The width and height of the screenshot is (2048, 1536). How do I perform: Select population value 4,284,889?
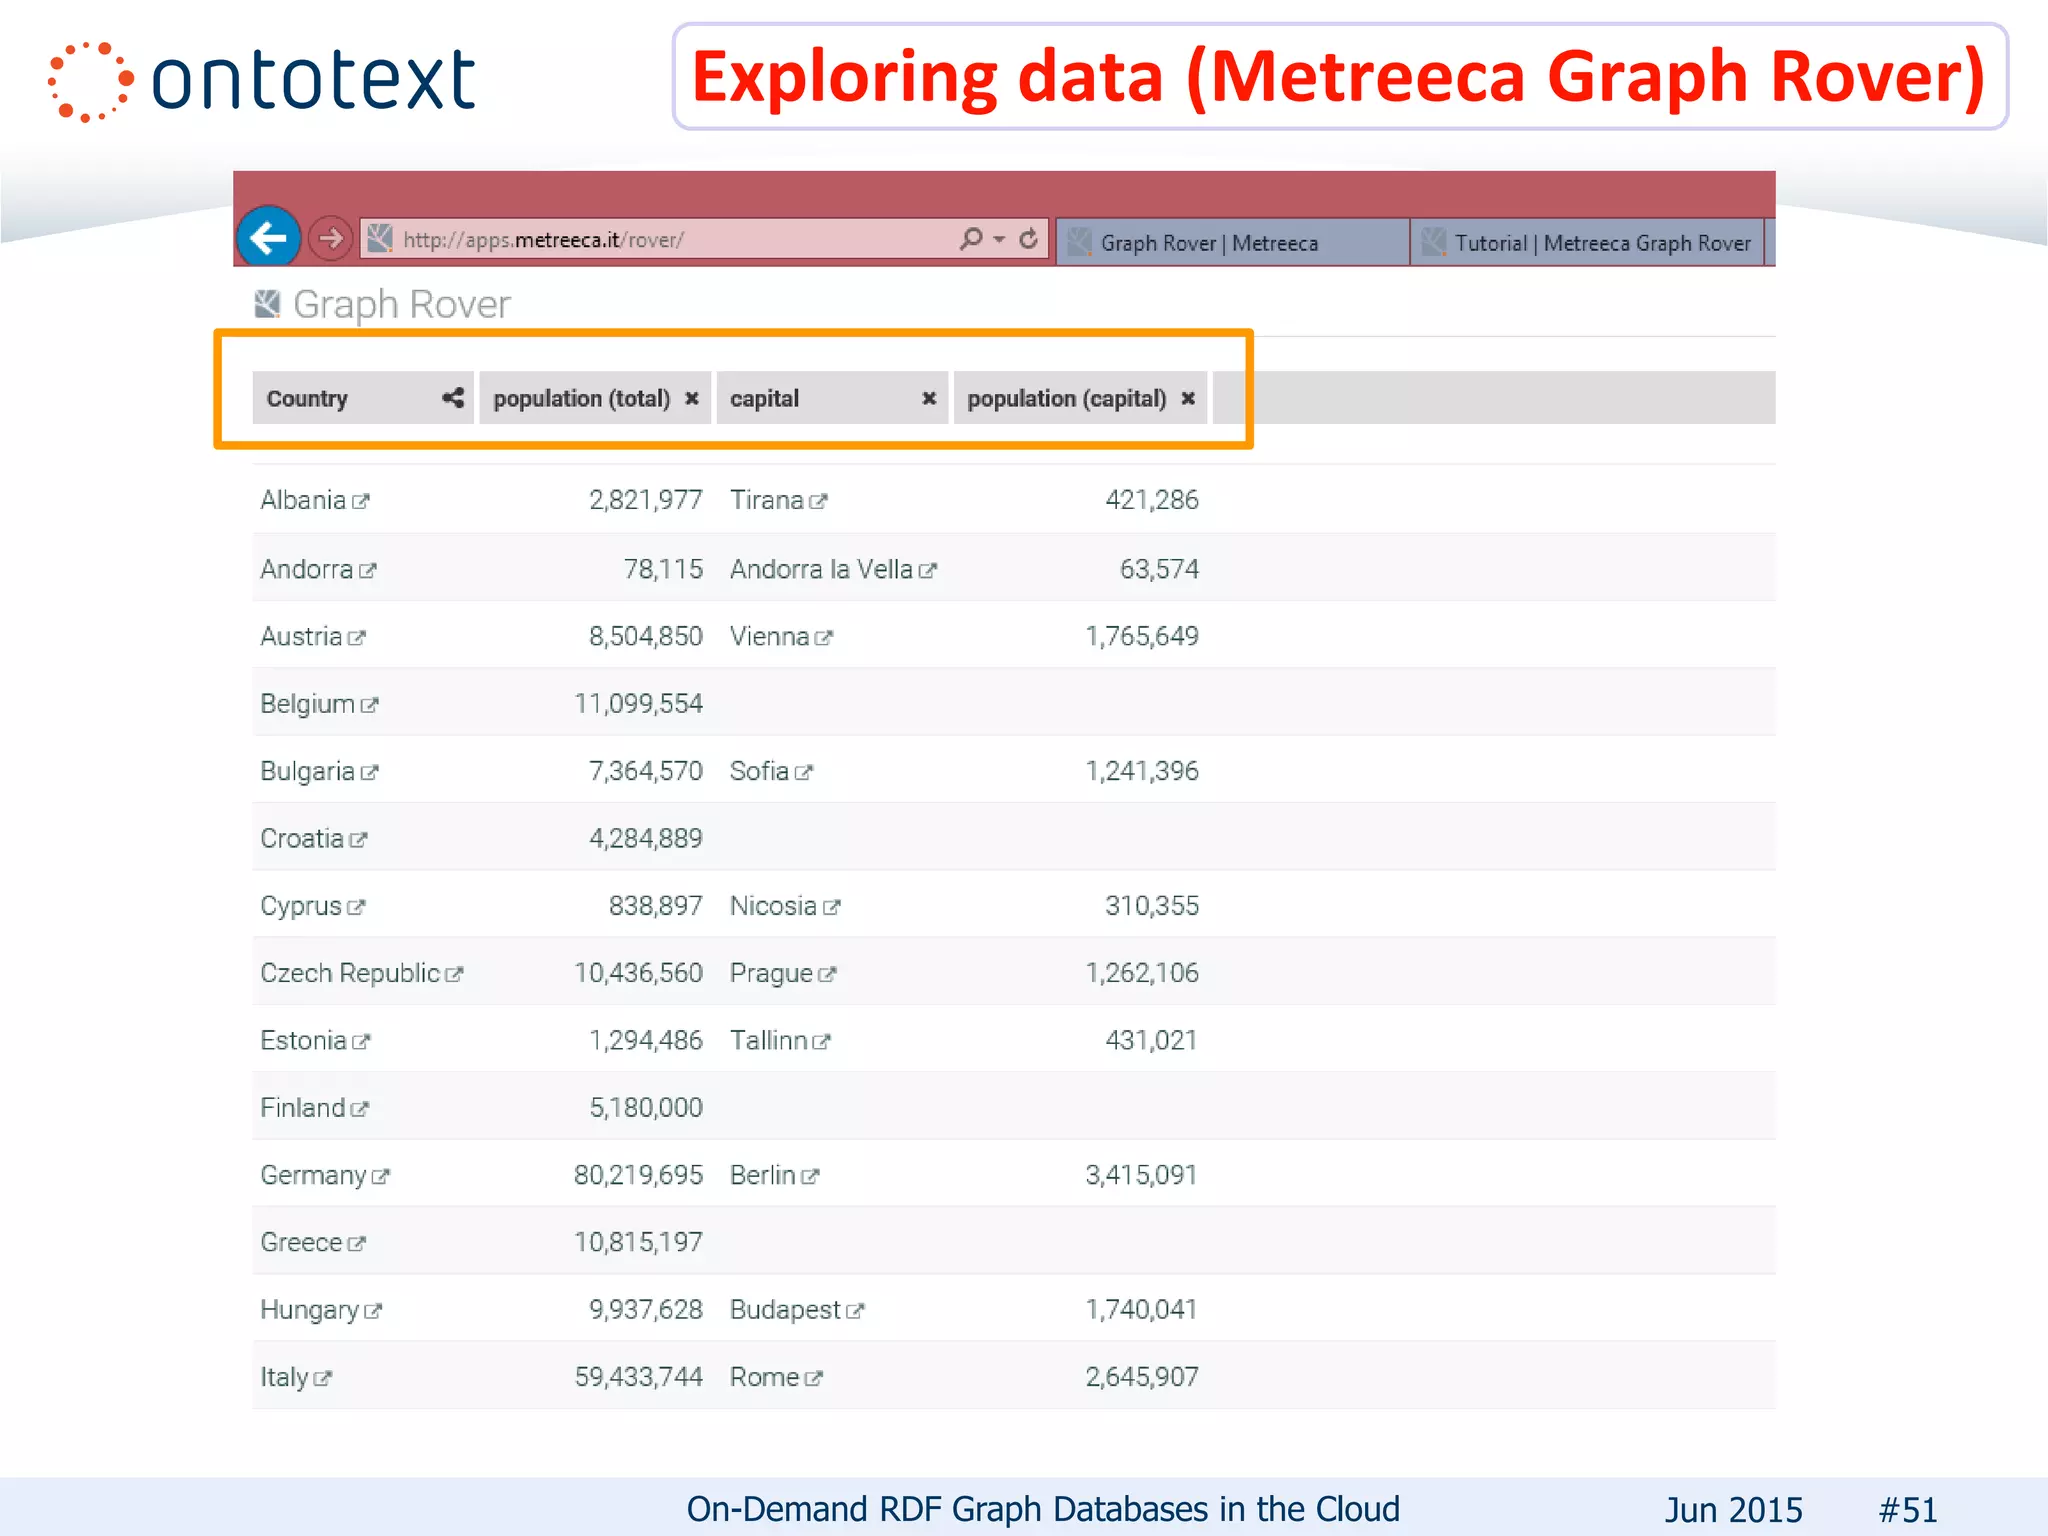[646, 838]
